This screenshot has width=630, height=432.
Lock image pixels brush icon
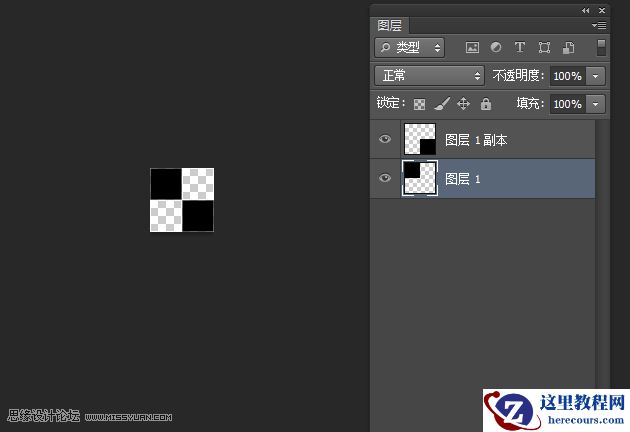(442, 104)
